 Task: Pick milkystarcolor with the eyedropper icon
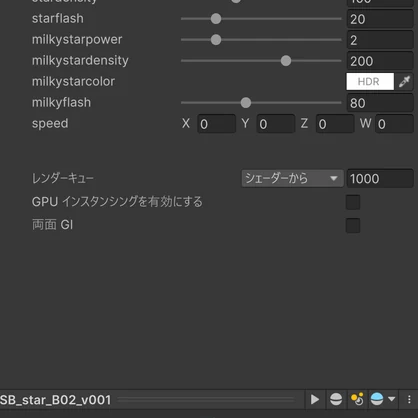(404, 82)
